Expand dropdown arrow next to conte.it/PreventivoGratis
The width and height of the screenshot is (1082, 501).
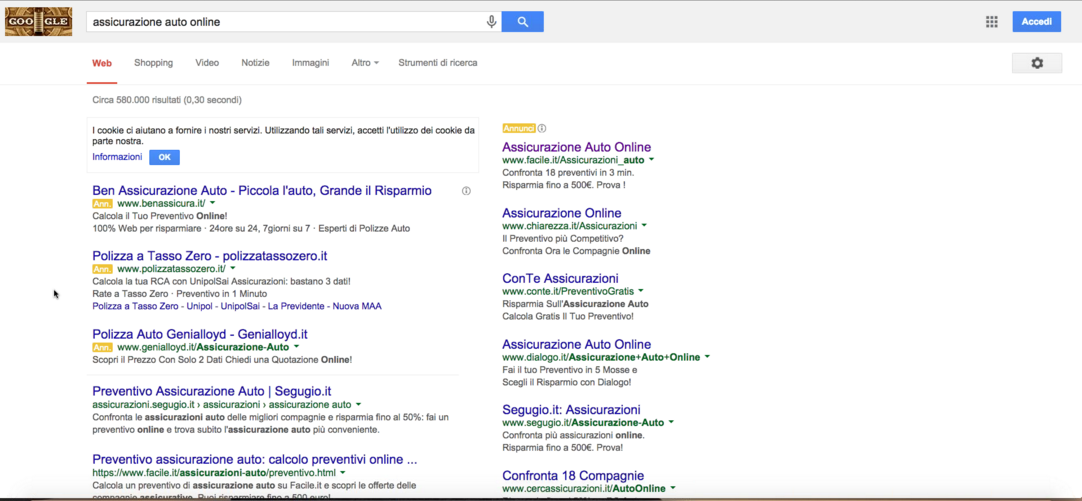pyautogui.click(x=640, y=291)
